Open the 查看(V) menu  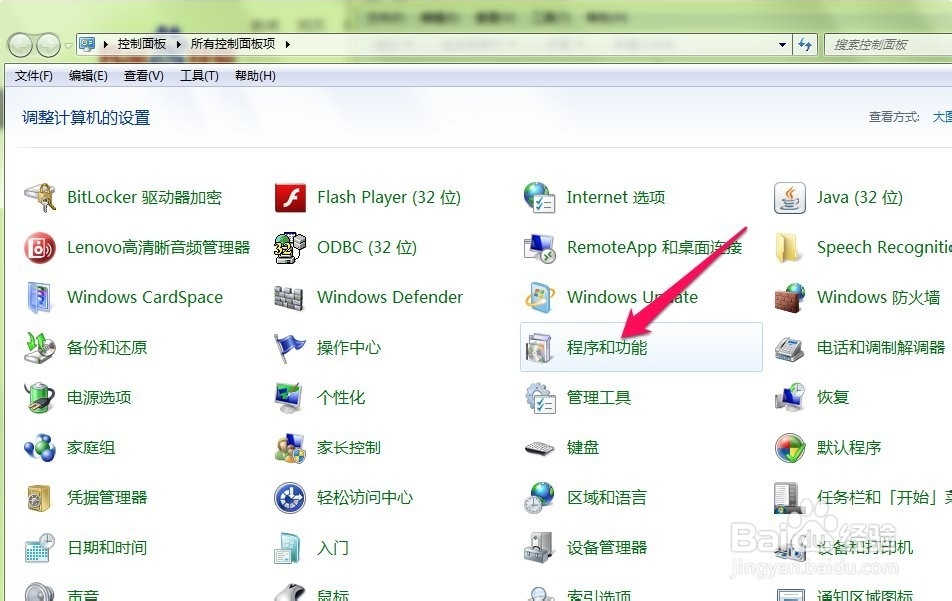(144, 76)
